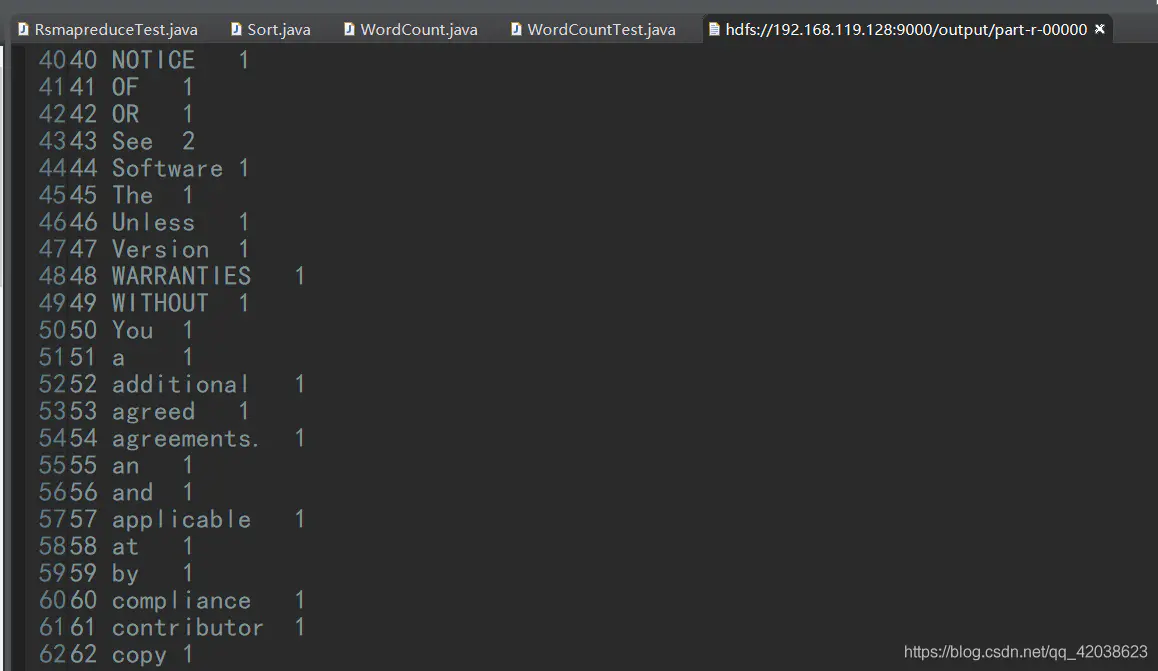Viewport: 1158px width, 671px height.
Task: Click the word Software in line 44
Action: (168, 168)
